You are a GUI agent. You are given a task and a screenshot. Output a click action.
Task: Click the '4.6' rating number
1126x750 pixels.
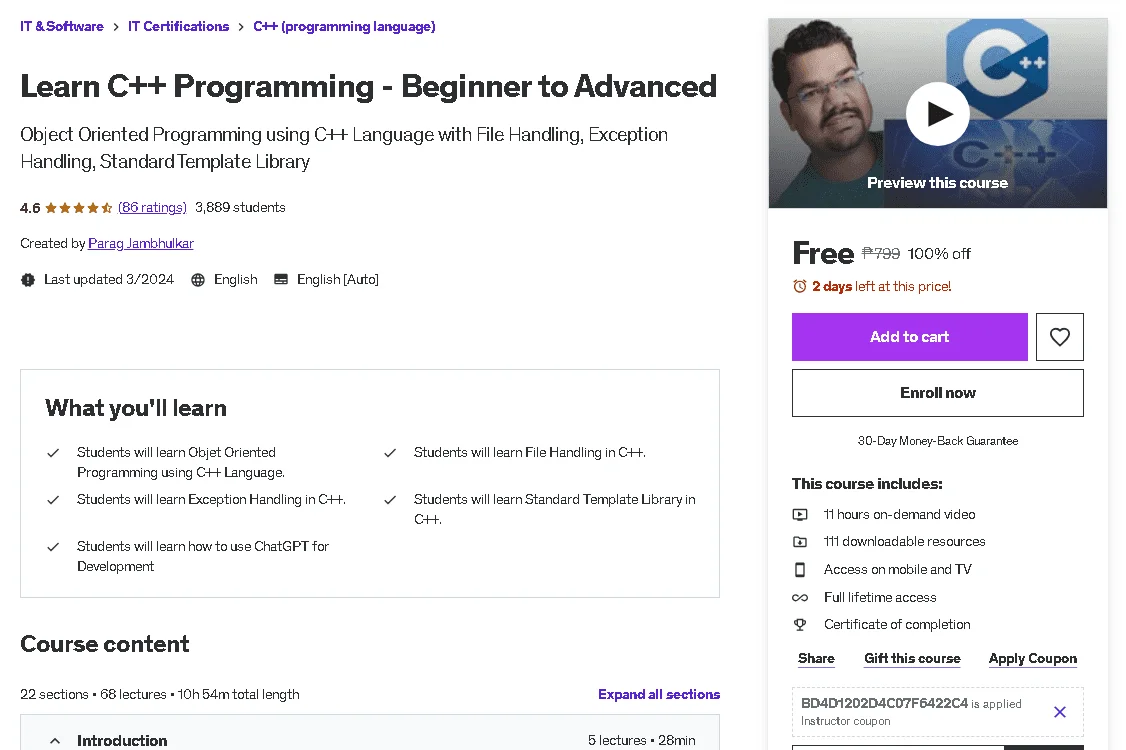click(x=30, y=208)
